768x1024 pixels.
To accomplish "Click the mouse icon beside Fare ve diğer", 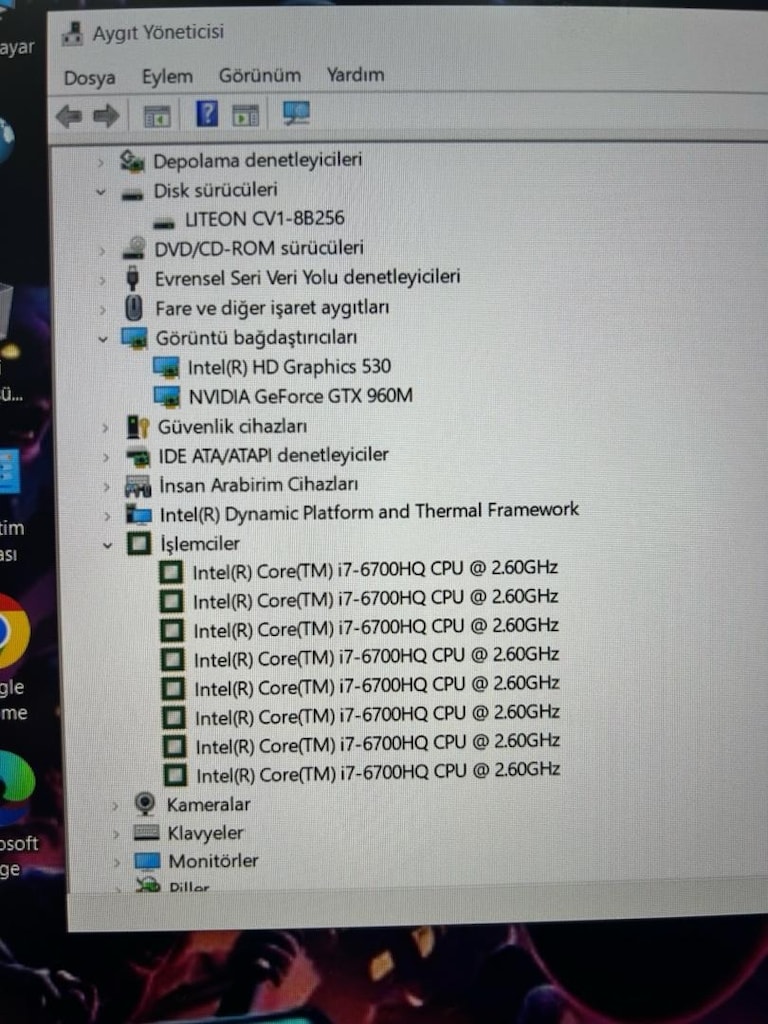I will point(133,308).
